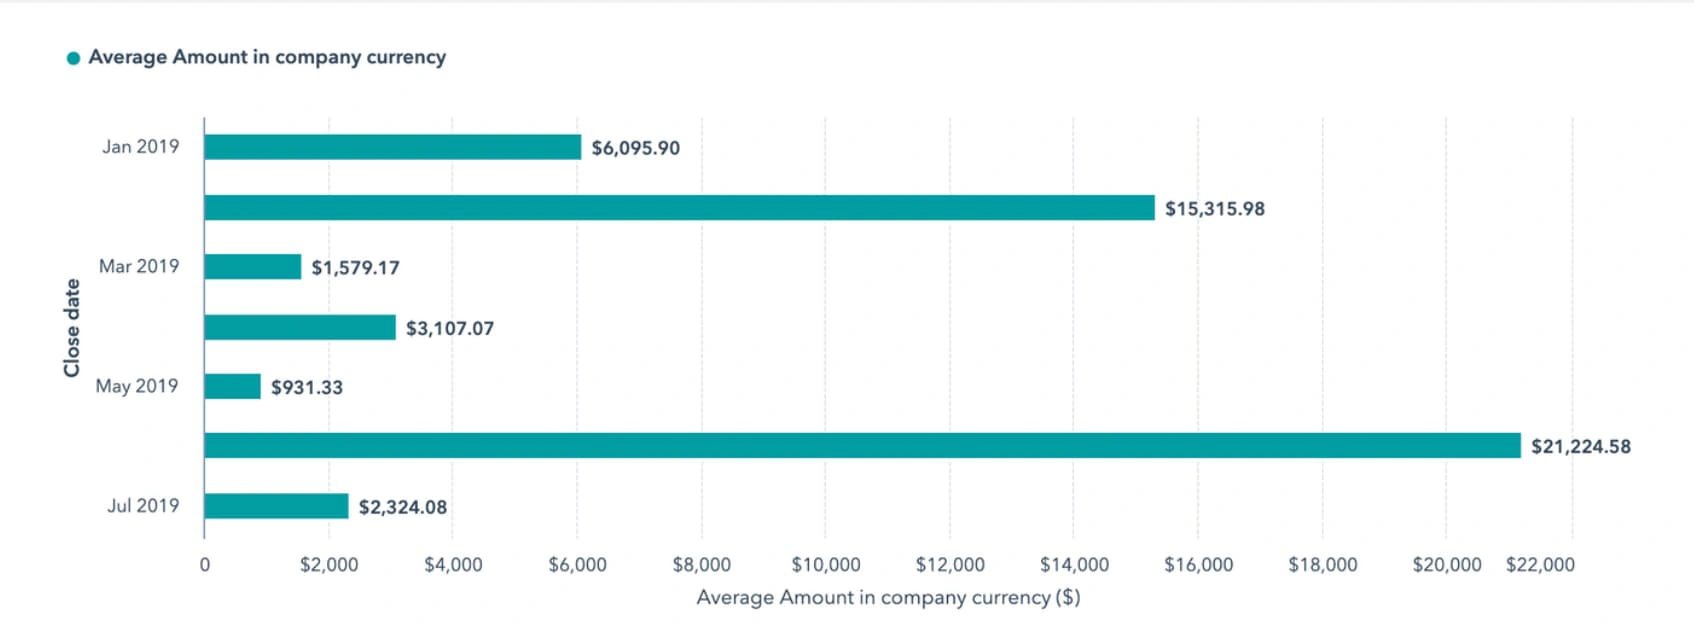Select the Jan 2019 bar
Screen dimensions: 1694x632
coord(392,147)
